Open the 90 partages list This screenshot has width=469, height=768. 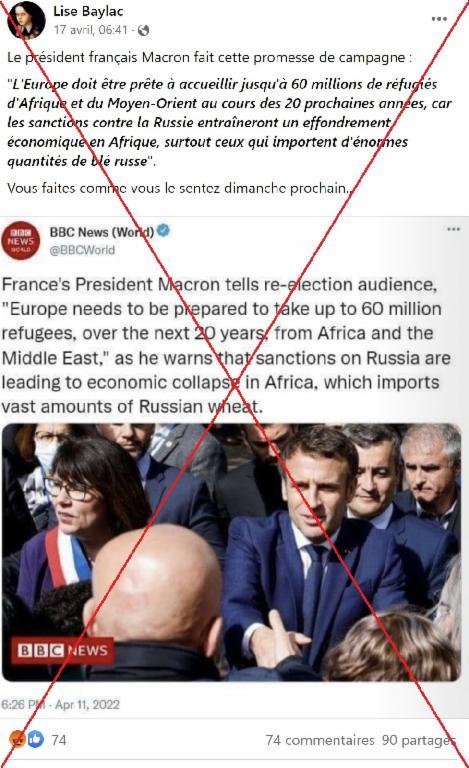point(419,740)
